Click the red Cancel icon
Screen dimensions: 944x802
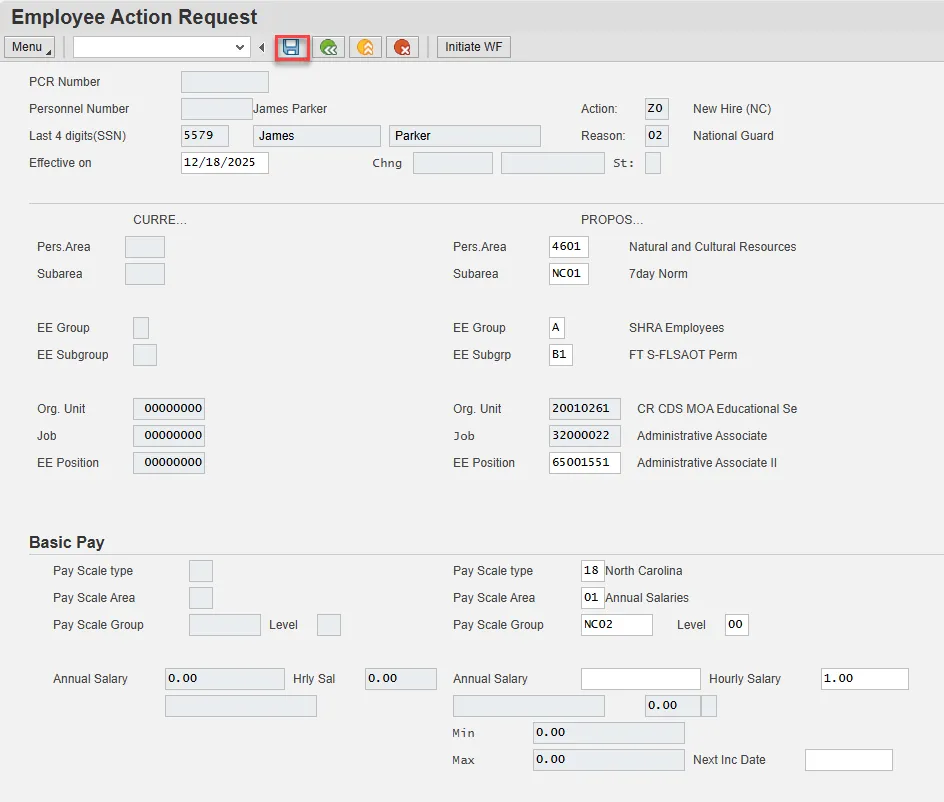click(x=402, y=47)
